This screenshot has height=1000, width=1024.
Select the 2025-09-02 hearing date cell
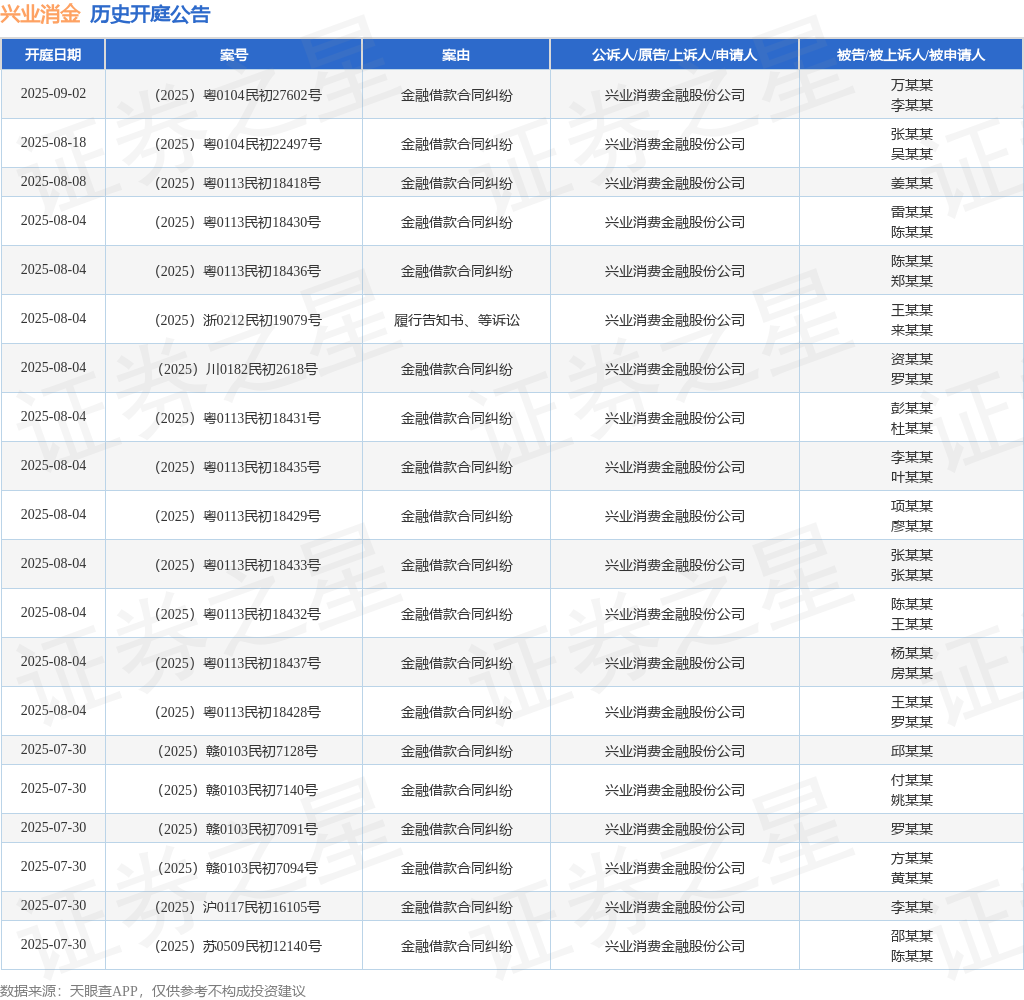(53, 94)
